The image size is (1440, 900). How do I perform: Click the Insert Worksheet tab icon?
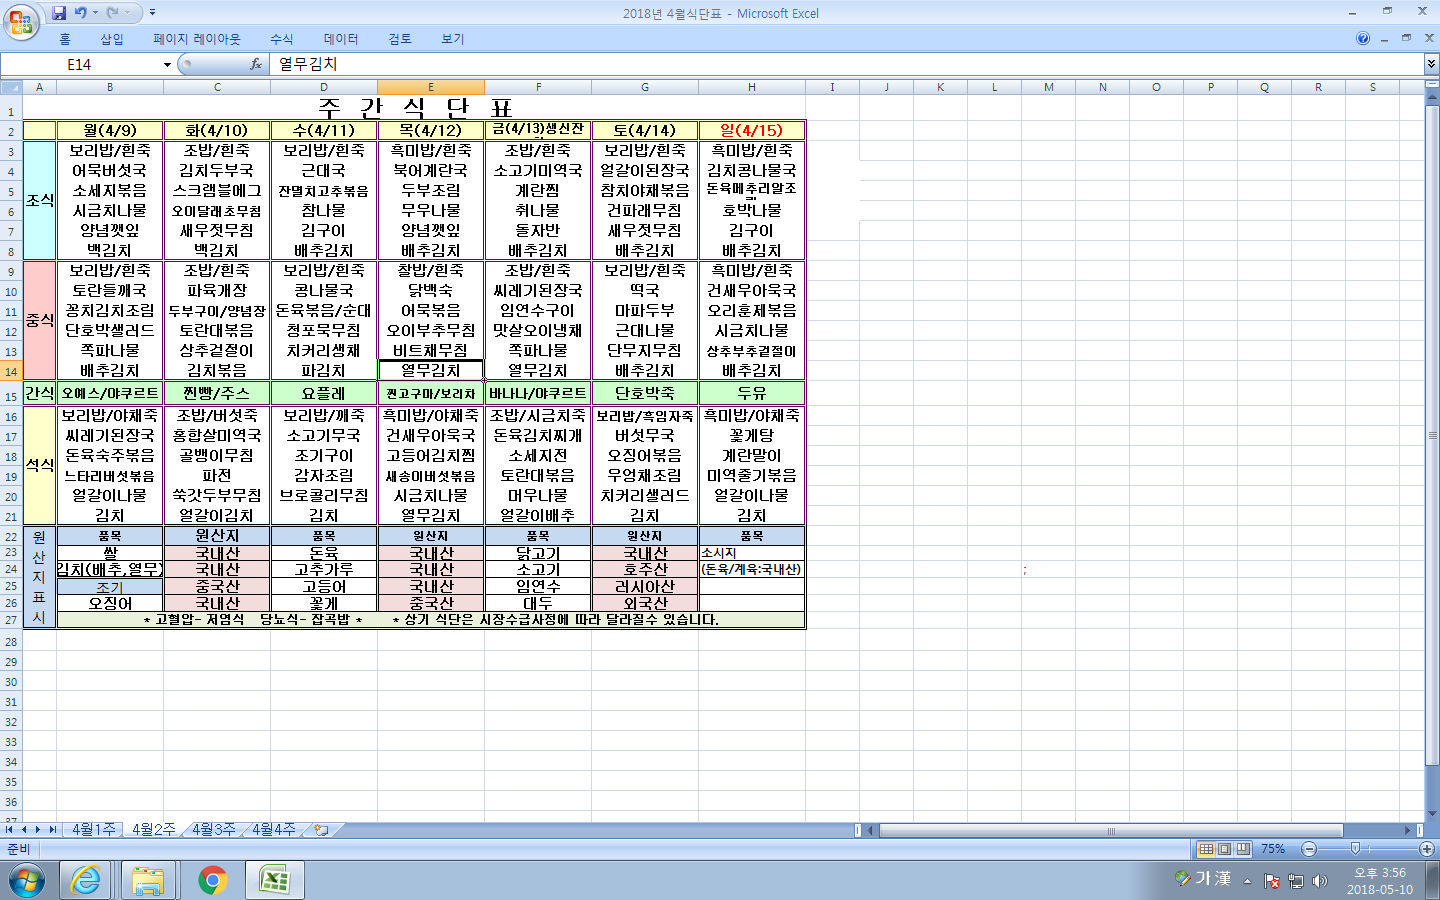[x=321, y=830]
